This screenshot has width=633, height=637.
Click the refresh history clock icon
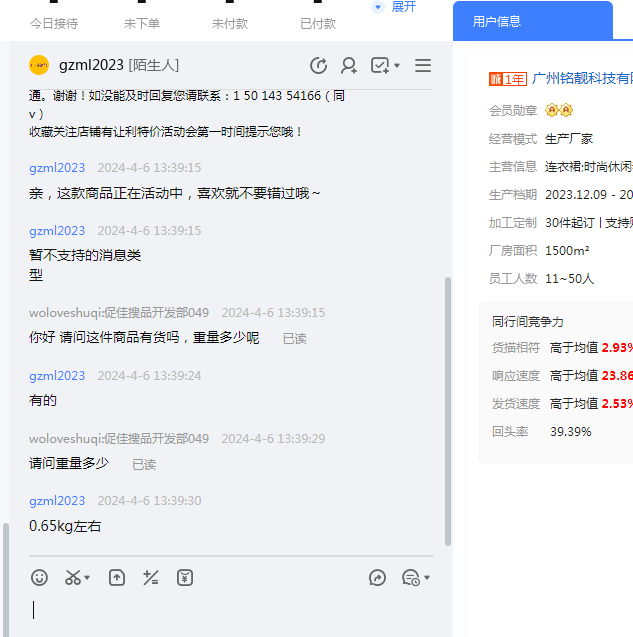(x=319, y=65)
